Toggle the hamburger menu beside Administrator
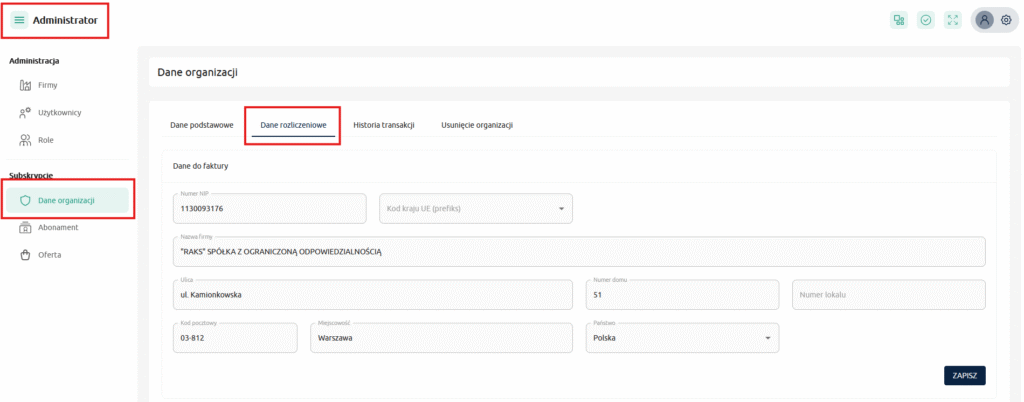 (19, 20)
